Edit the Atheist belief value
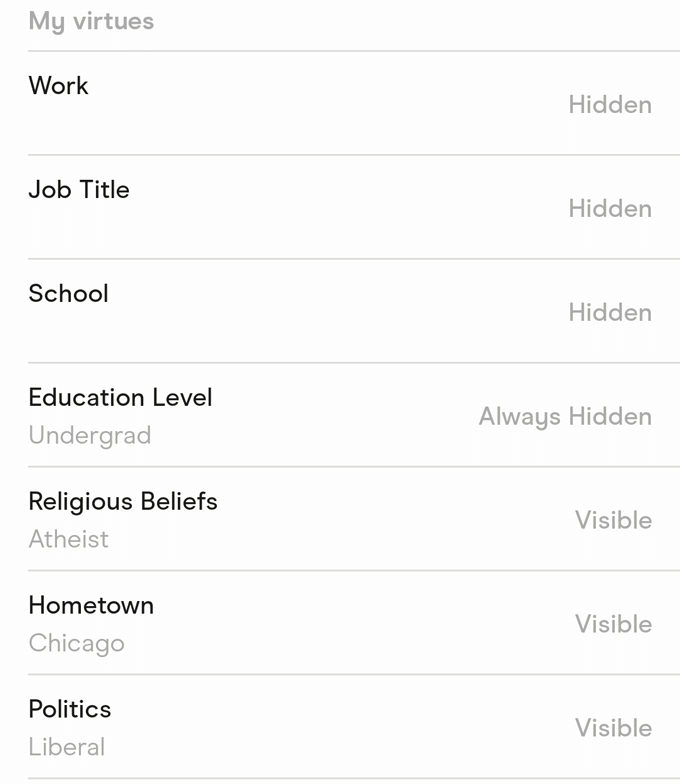 pyautogui.click(x=68, y=539)
